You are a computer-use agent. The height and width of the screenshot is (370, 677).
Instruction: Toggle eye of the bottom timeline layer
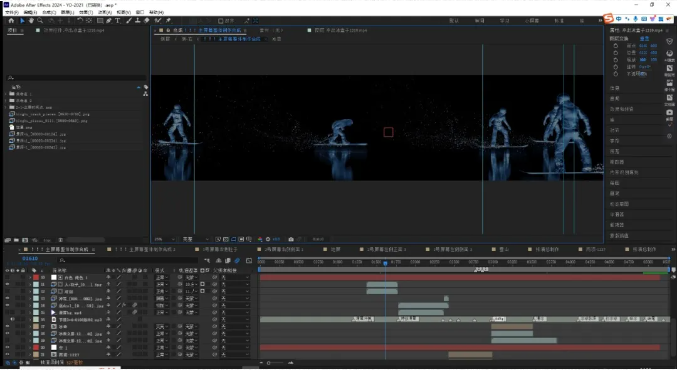point(7,354)
